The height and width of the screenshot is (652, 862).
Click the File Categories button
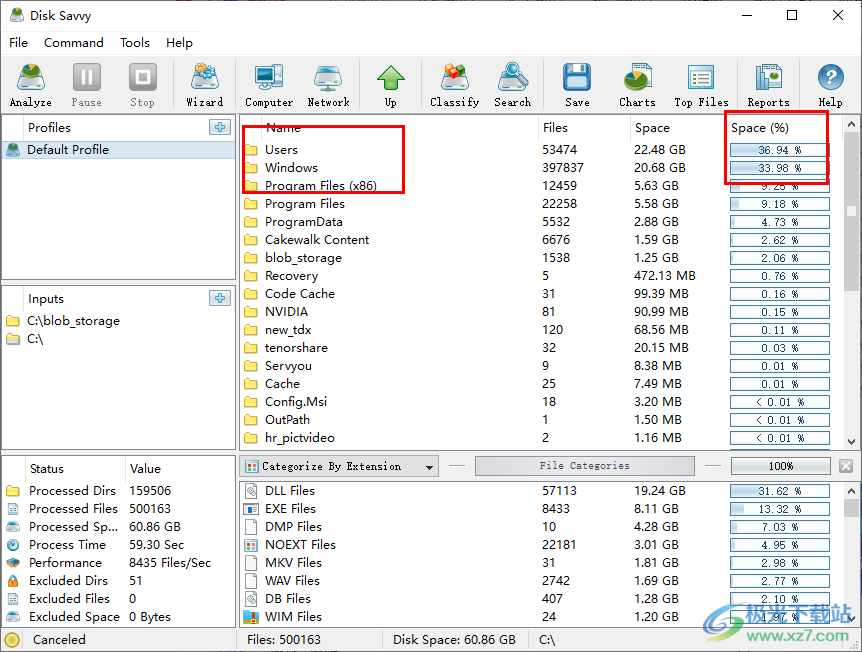pyautogui.click(x=584, y=466)
